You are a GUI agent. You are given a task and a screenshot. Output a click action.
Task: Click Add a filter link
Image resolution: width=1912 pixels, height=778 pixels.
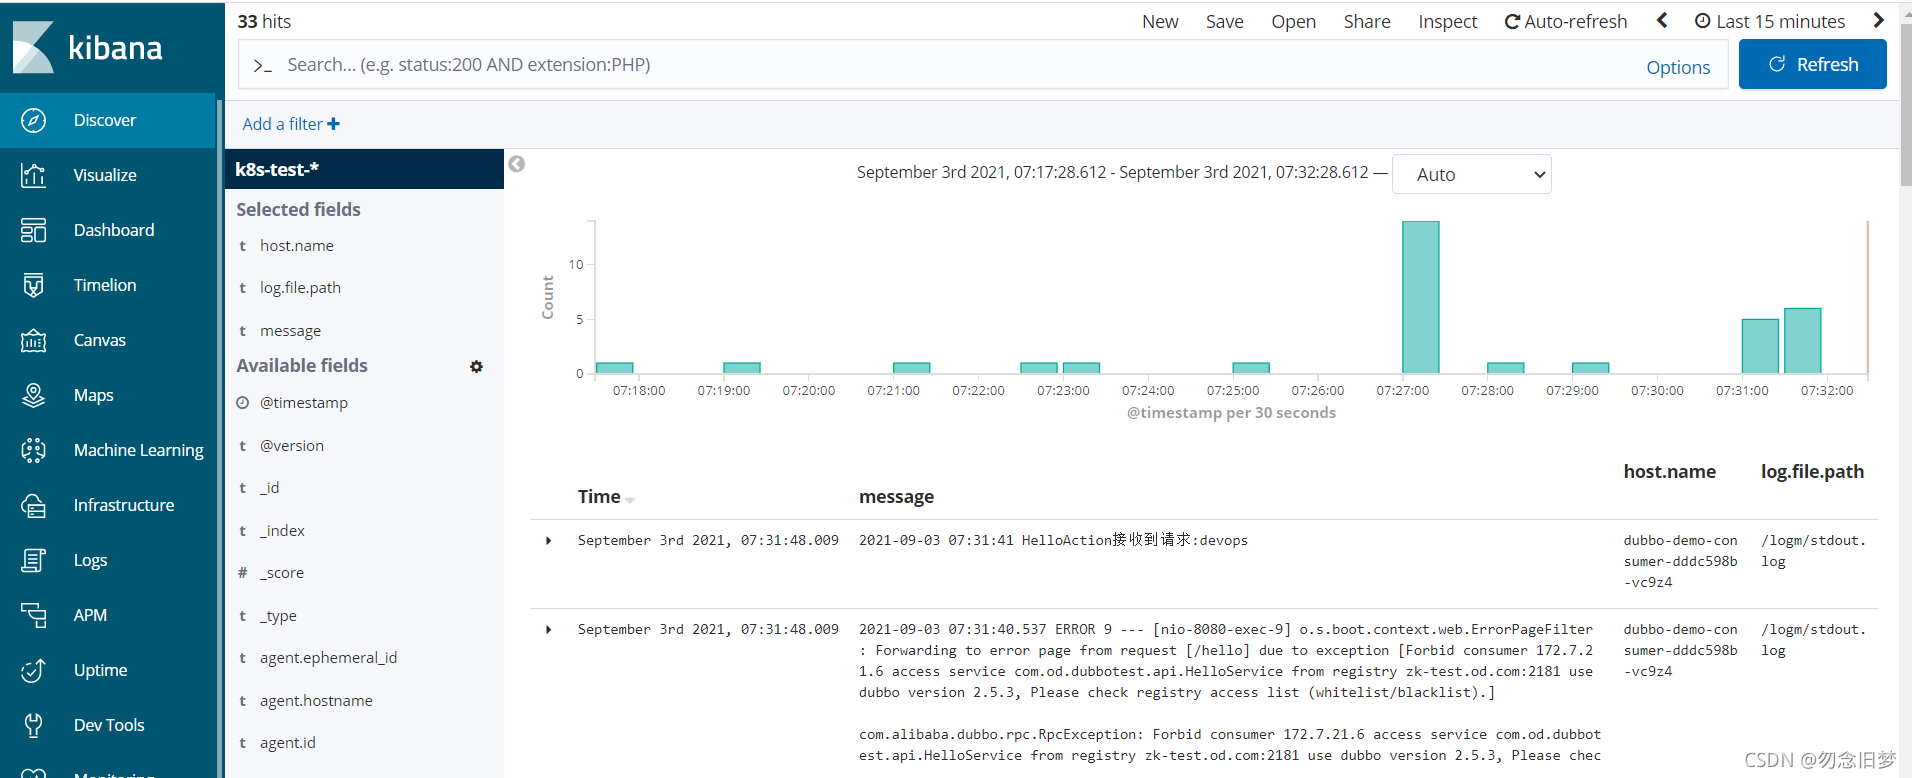pyautogui.click(x=291, y=124)
